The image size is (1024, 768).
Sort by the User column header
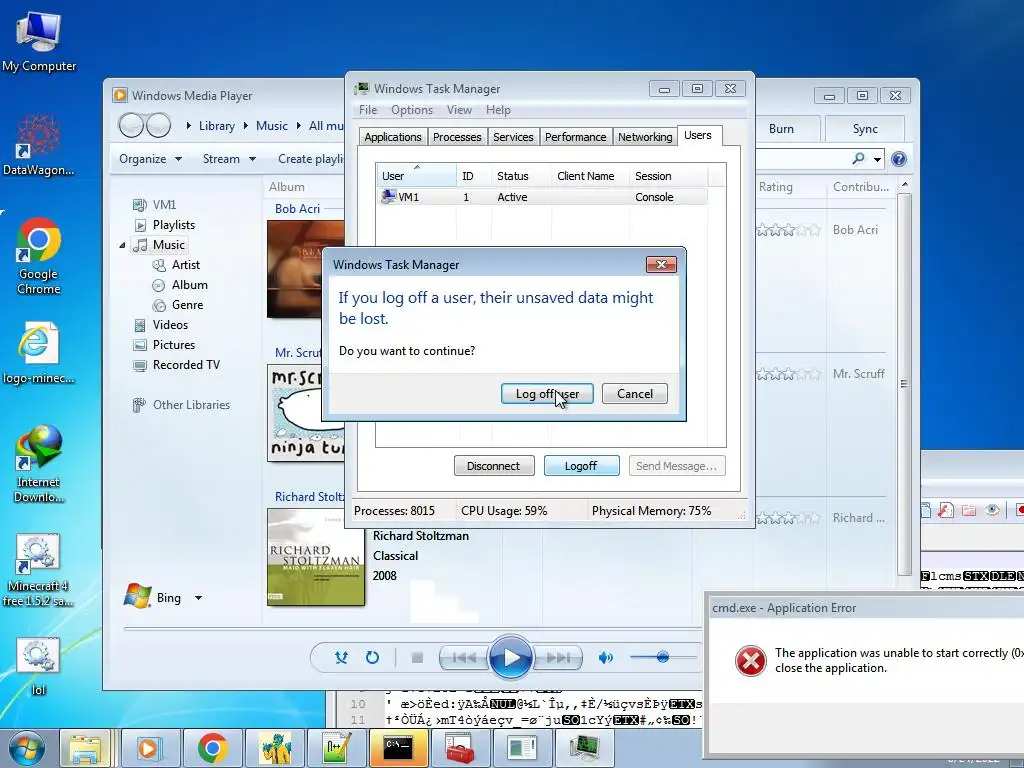(416, 176)
